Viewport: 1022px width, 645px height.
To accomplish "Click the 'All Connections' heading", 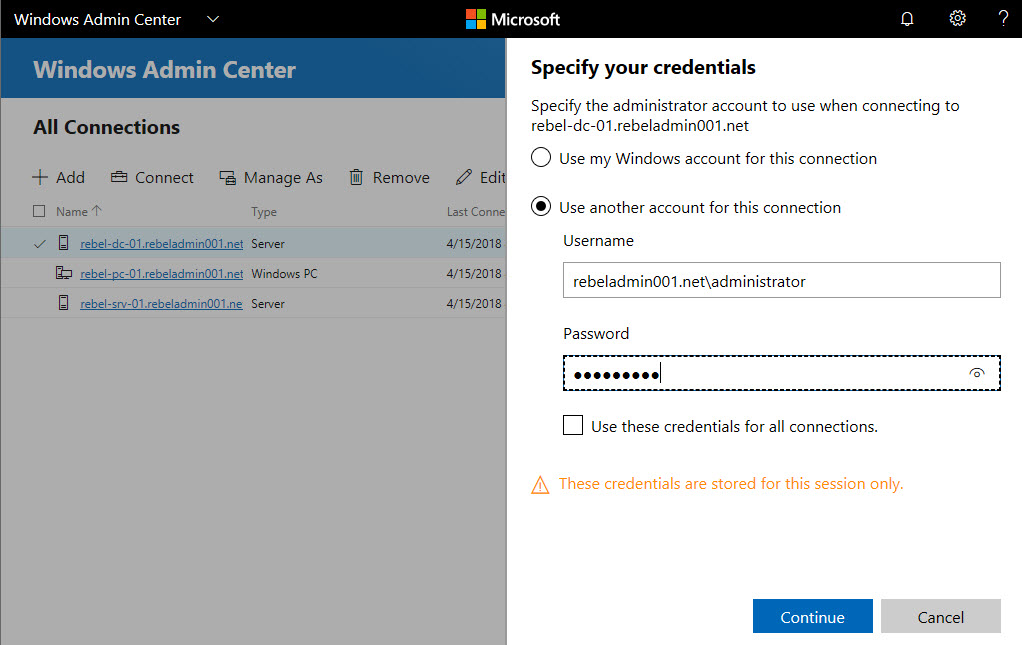I will (x=106, y=127).
